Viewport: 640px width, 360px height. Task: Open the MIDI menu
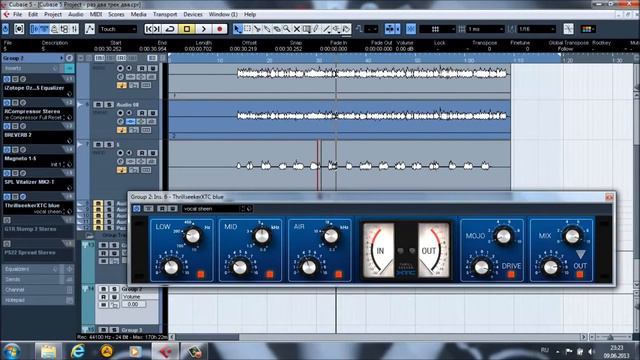(96, 14)
